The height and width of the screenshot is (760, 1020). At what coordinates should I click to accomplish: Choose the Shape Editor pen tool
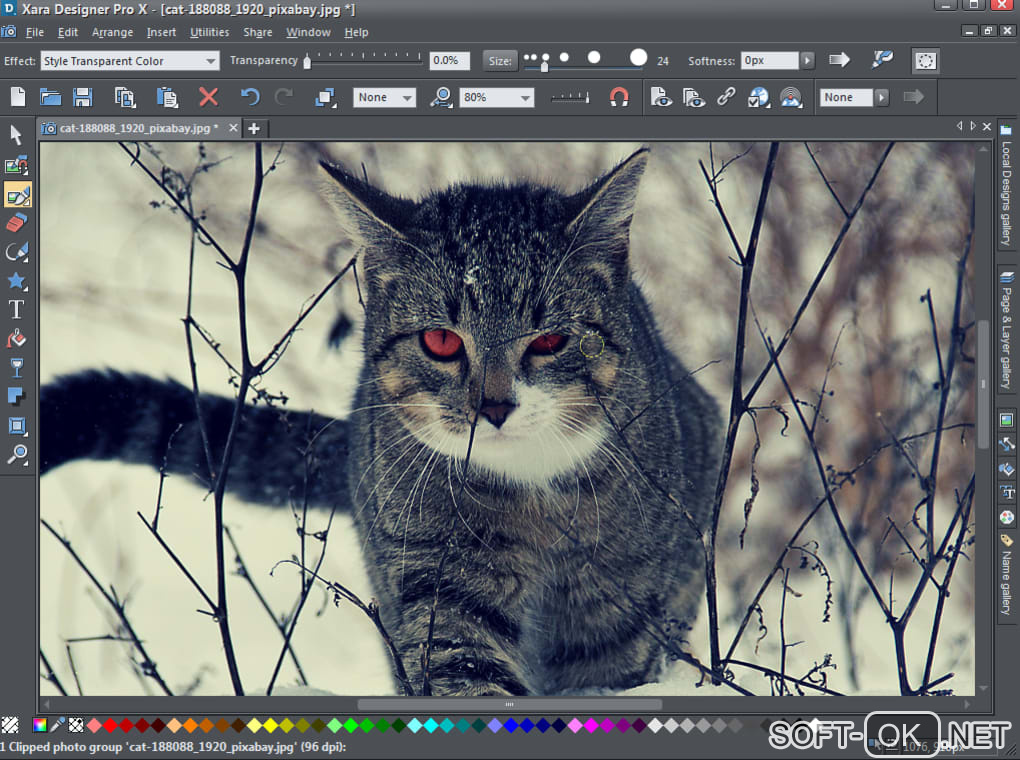coord(16,252)
